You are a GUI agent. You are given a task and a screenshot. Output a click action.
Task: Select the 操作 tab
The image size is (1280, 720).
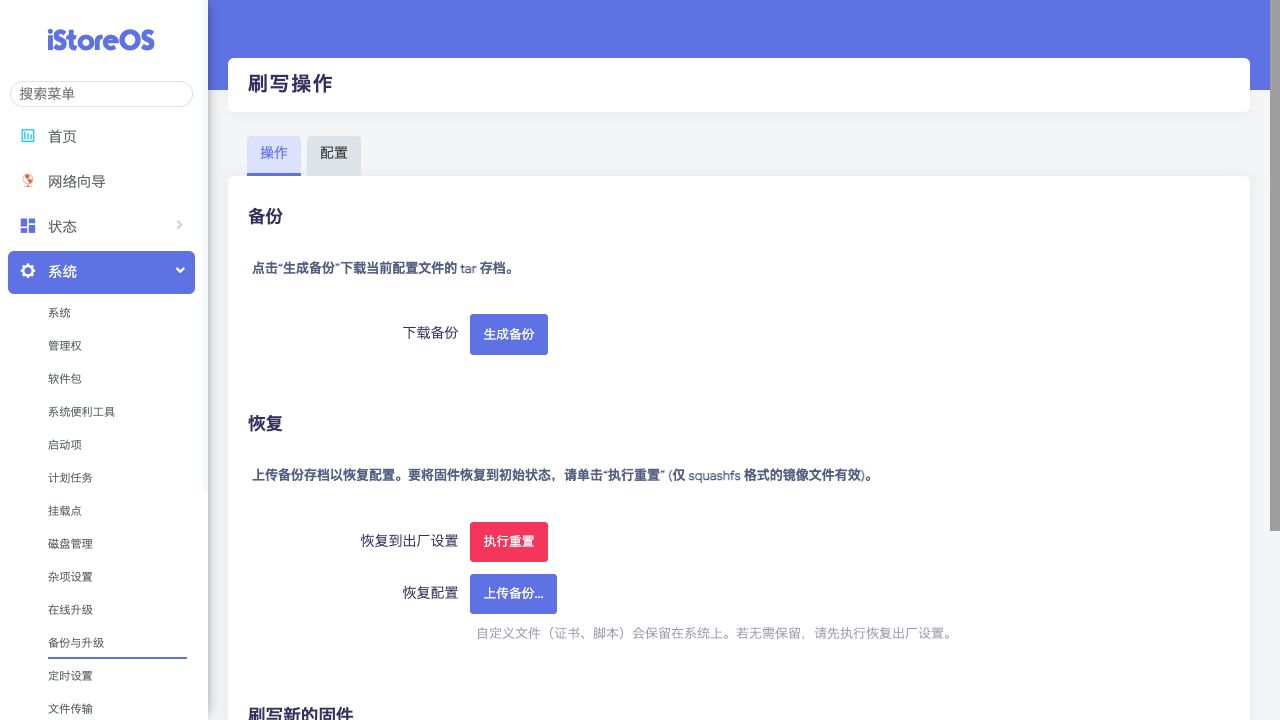[274, 154]
